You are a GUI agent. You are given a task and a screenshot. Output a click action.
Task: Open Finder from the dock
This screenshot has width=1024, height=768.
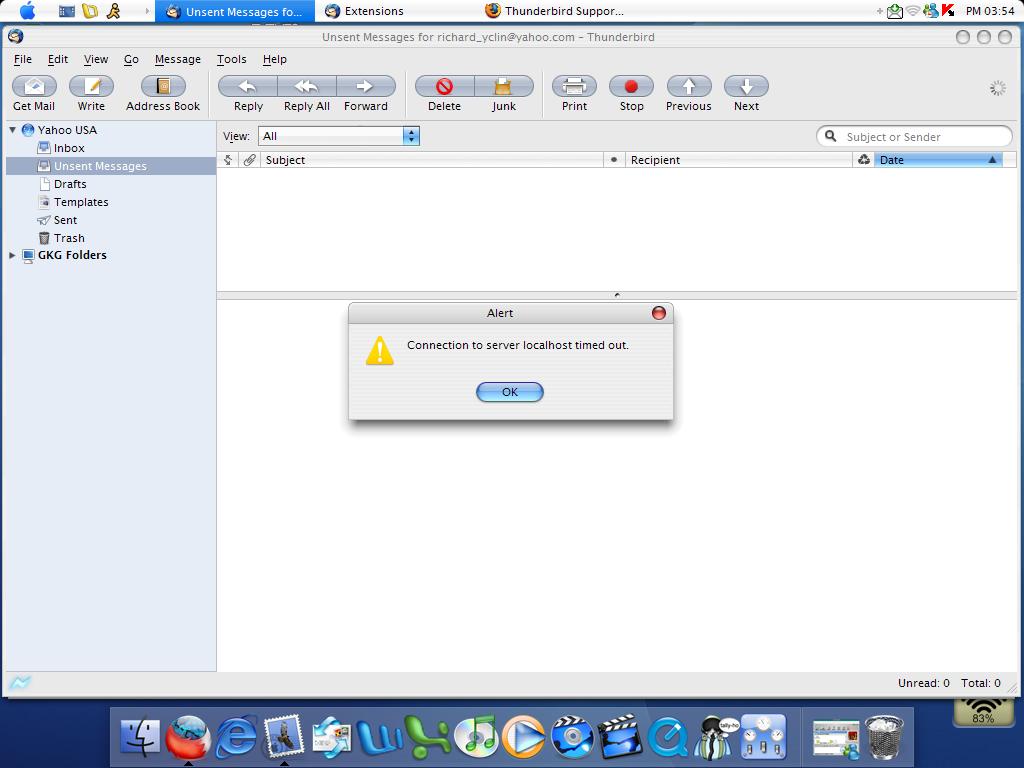pos(140,737)
